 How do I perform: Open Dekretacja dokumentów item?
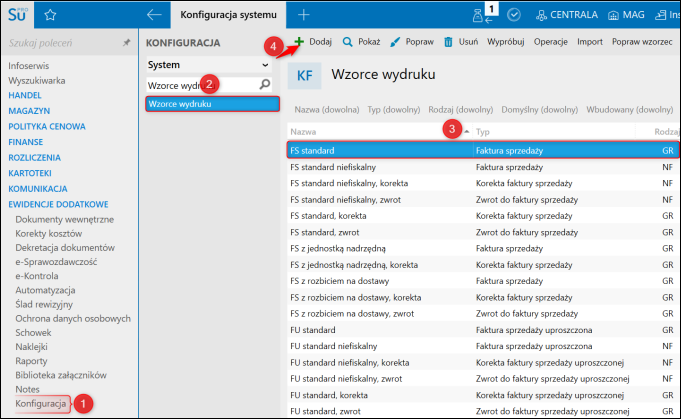[65, 248]
